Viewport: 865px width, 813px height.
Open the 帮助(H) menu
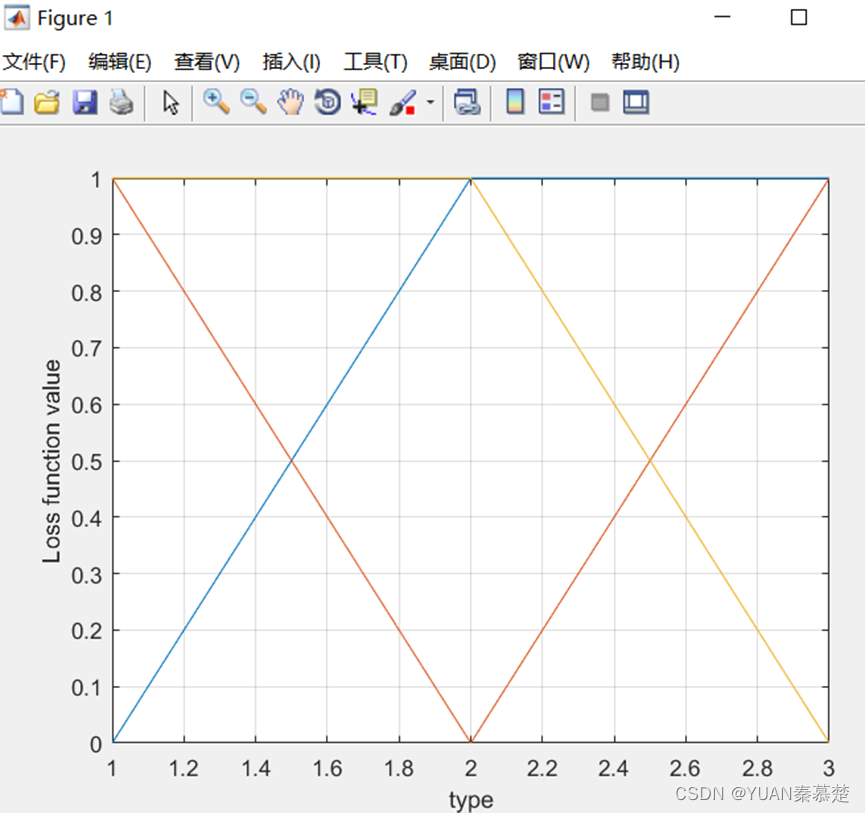(645, 62)
